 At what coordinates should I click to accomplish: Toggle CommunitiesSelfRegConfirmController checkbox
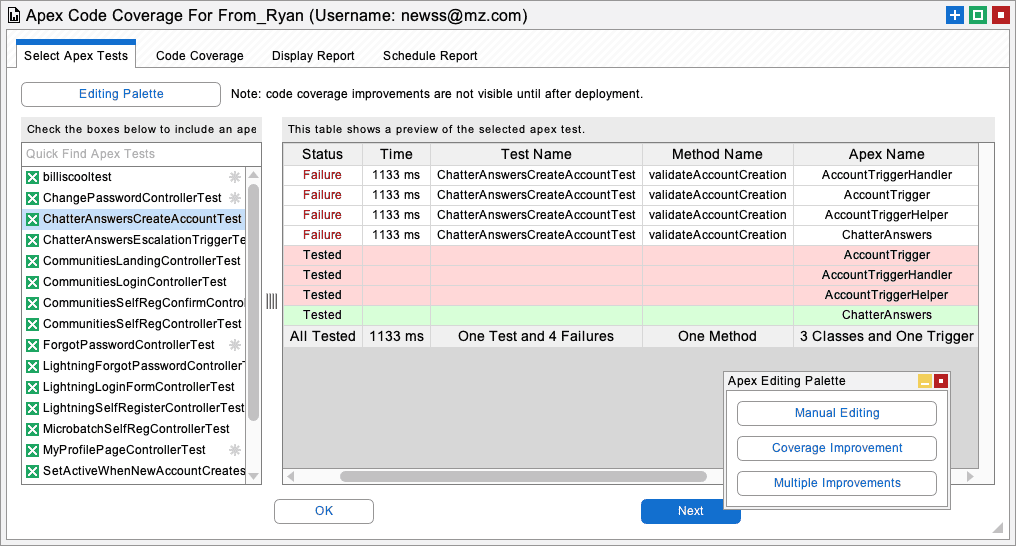[32, 303]
